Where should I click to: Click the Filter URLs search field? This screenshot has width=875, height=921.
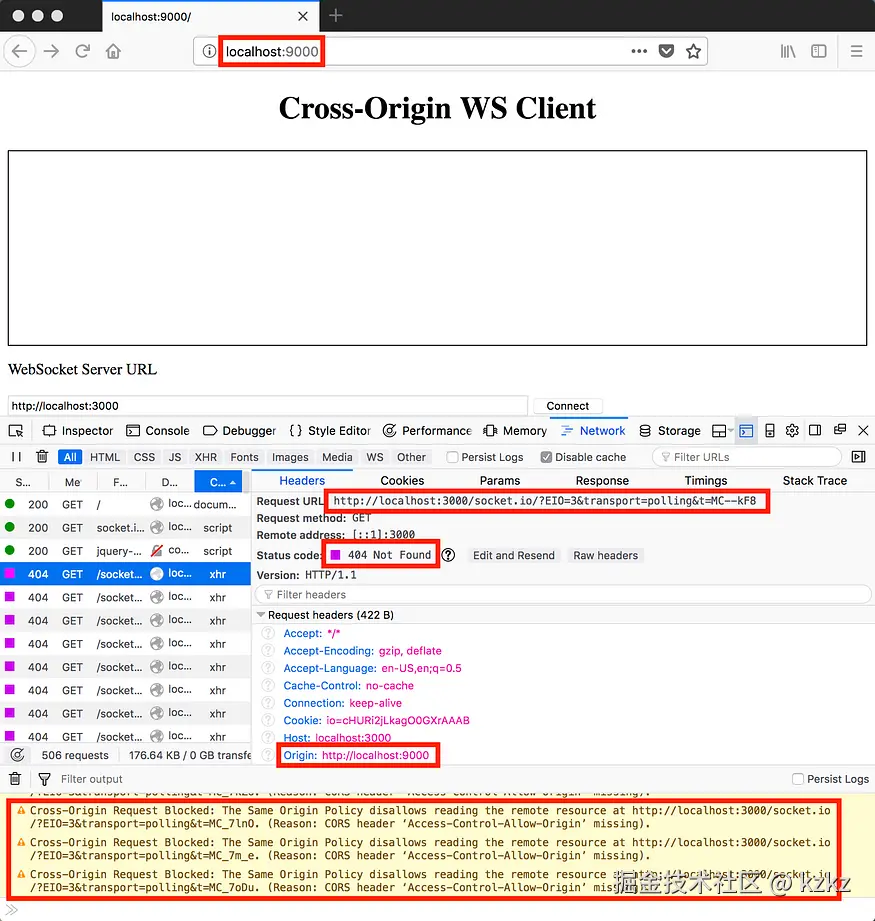tap(746, 457)
